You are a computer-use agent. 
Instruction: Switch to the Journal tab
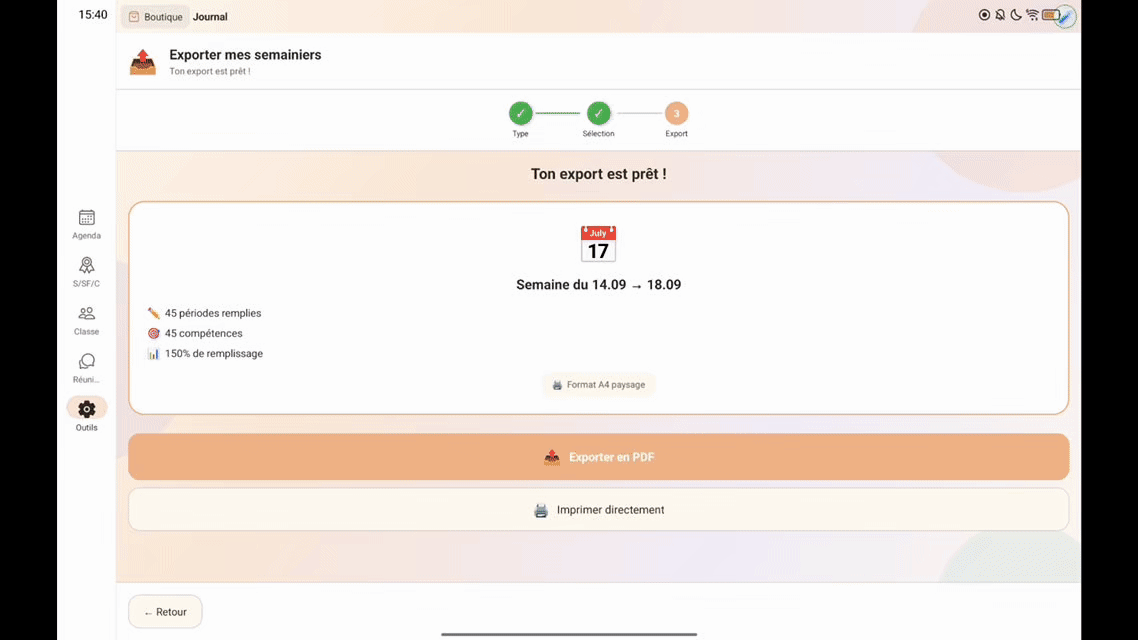(x=210, y=16)
